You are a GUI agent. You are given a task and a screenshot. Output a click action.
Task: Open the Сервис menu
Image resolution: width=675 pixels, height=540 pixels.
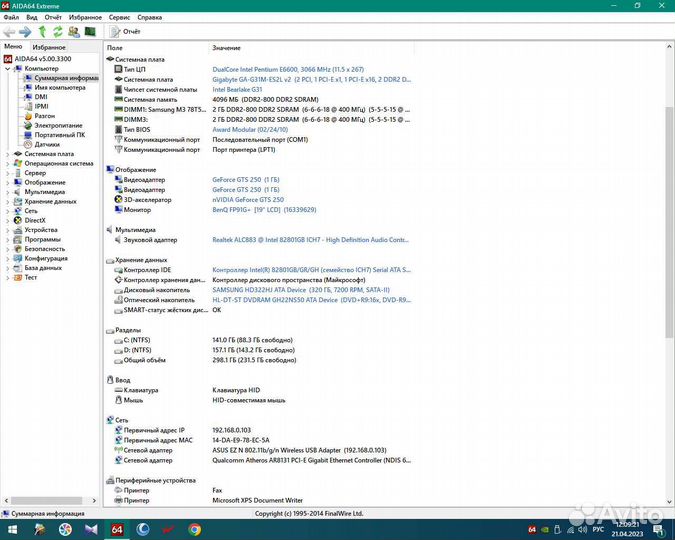click(119, 17)
